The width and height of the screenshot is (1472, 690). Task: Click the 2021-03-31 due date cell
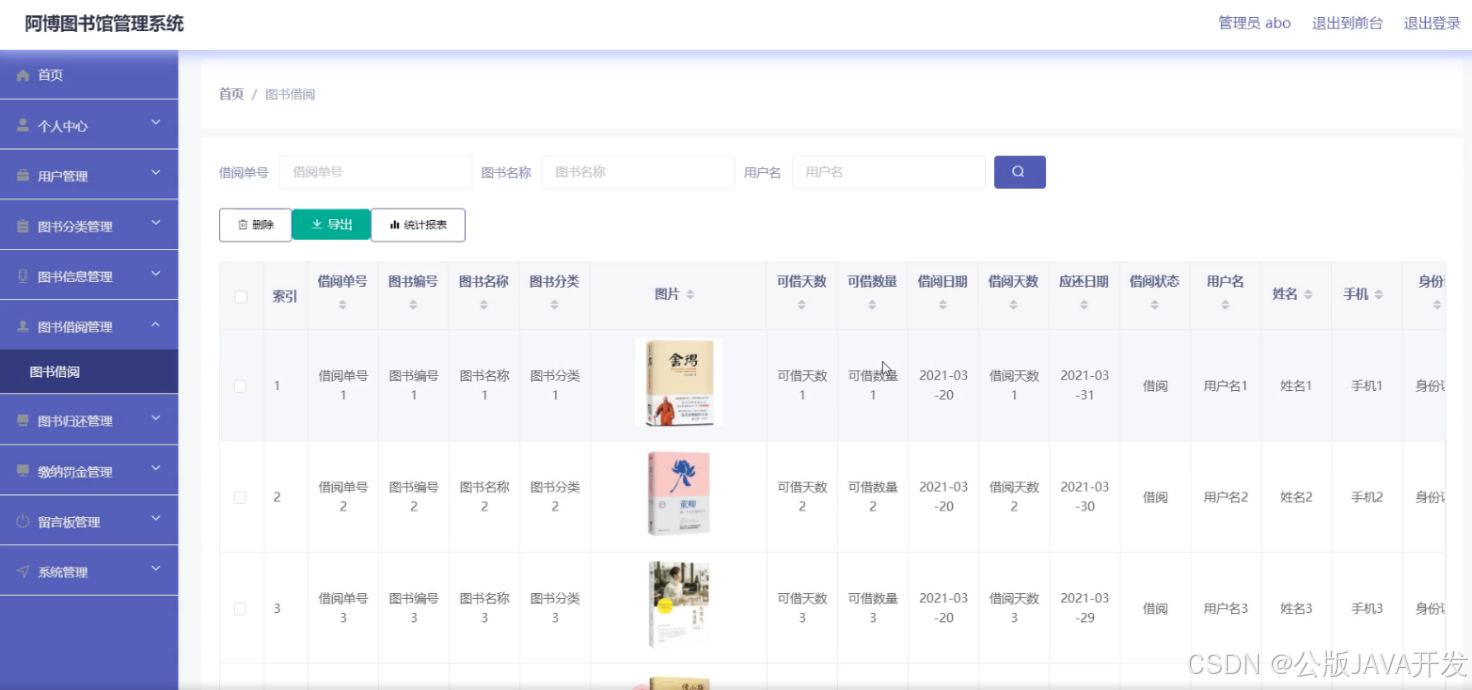(x=1084, y=386)
